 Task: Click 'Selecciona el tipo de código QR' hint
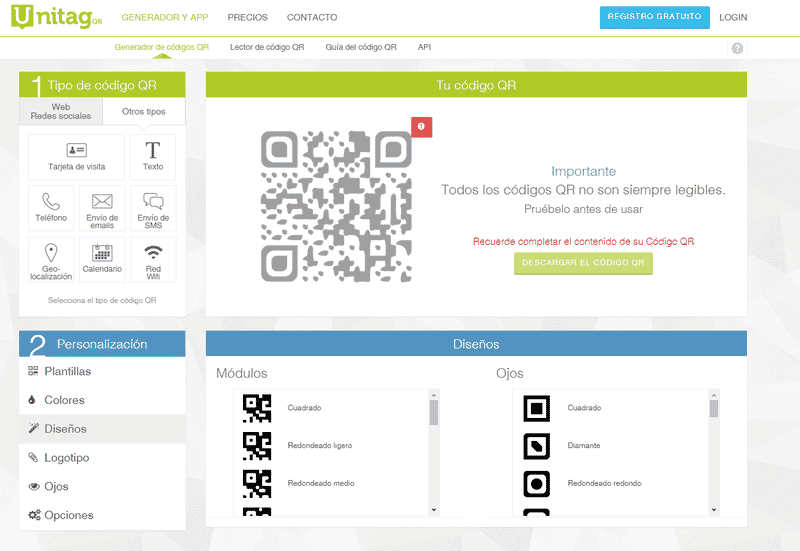pos(102,300)
